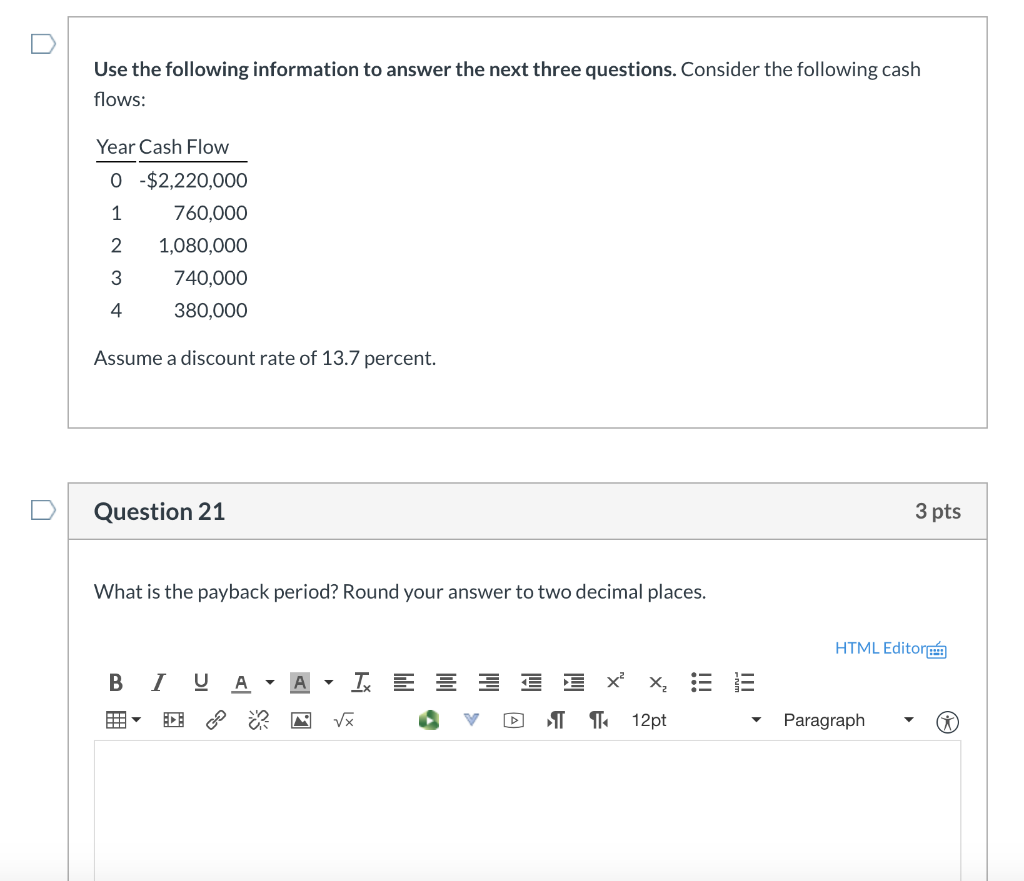The height and width of the screenshot is (881, 1024).
Task: Open the Embed Image tool
Action: click(301, 719)
